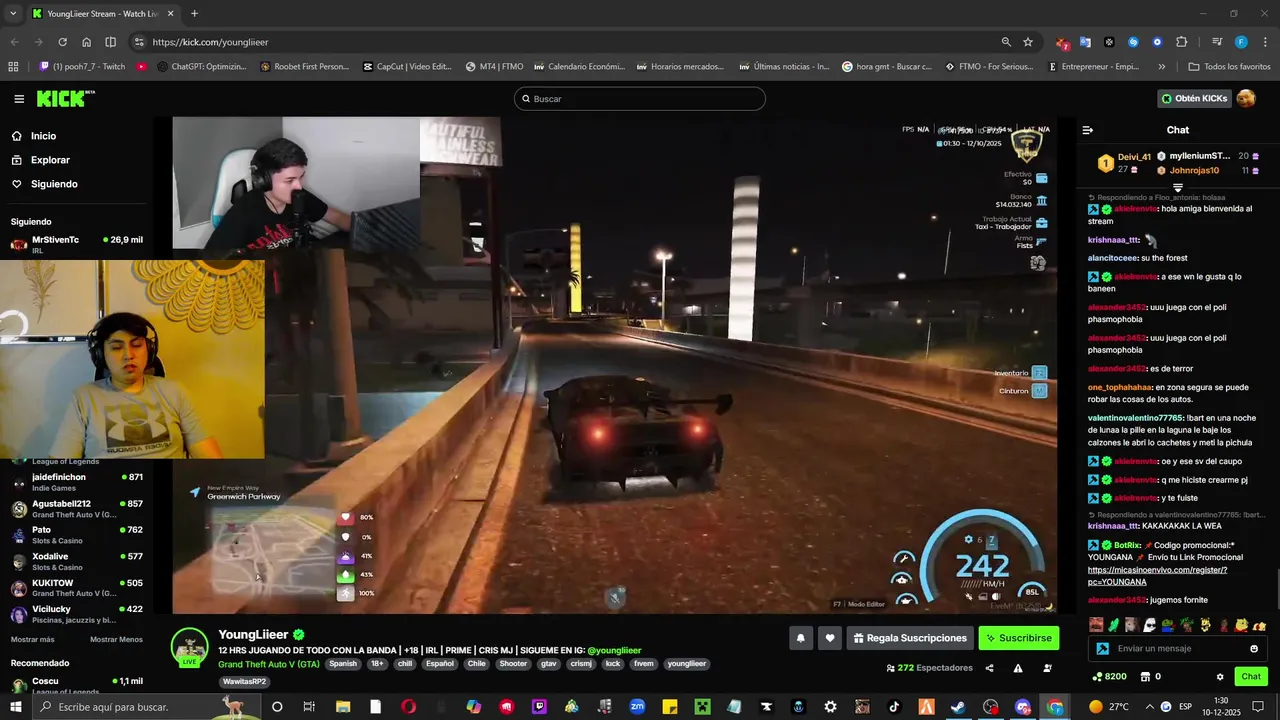Open Todos los favoritos folder

[x=1229, y=67]
